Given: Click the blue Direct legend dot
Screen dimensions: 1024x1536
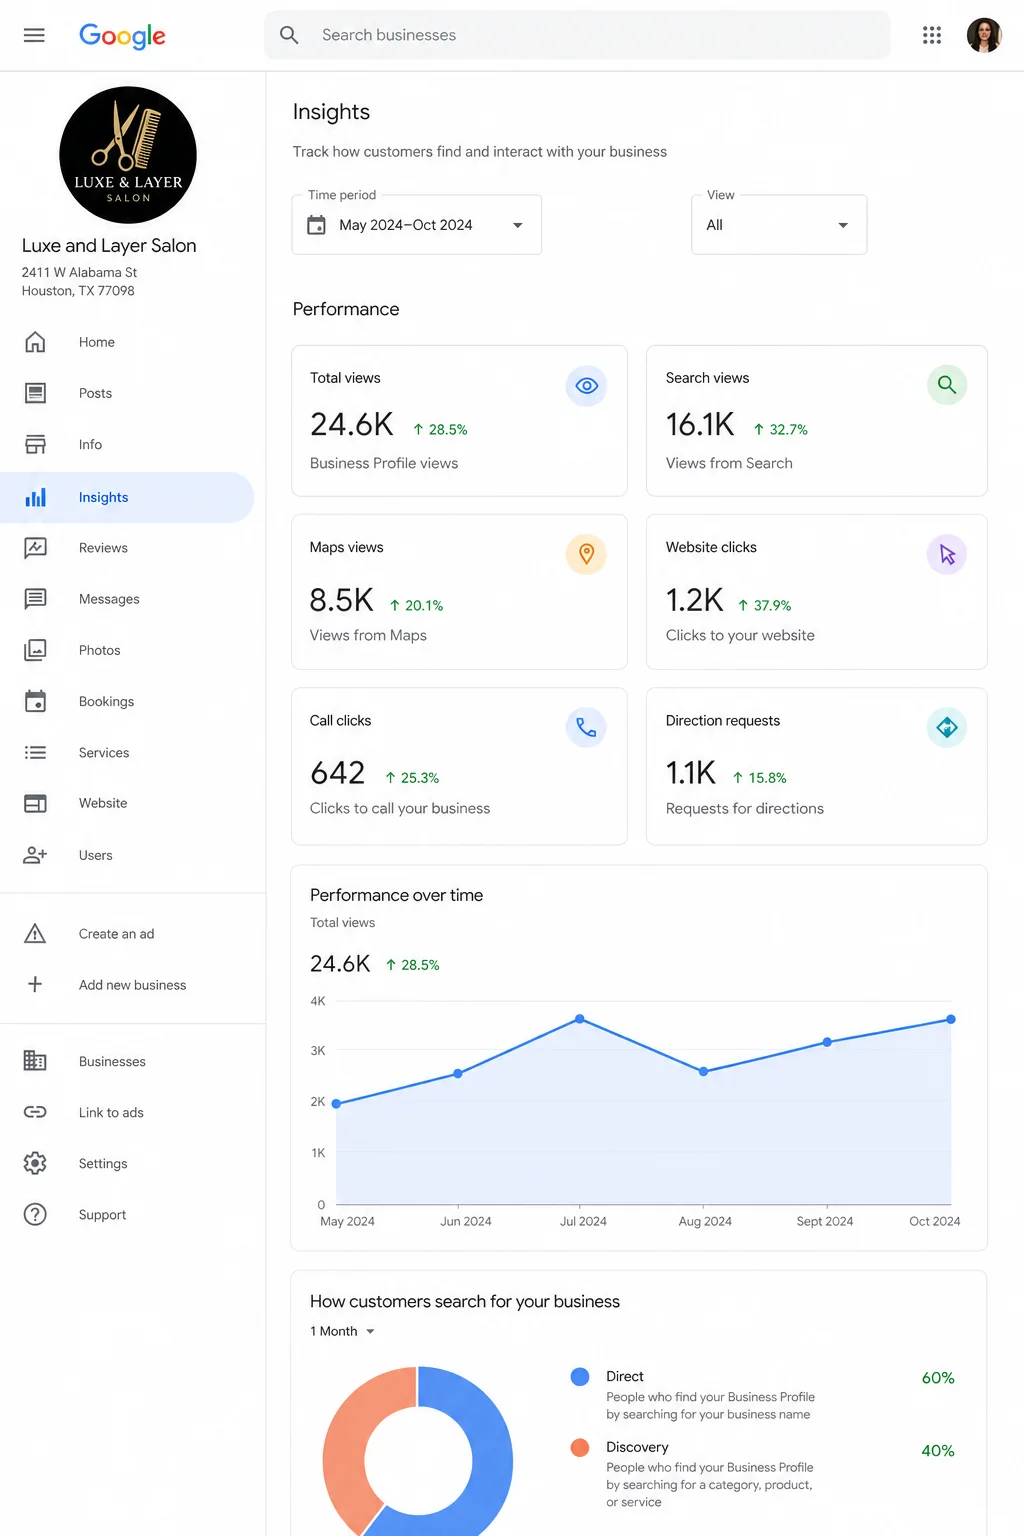Looking at the screenshot, I should pos(580,1377).
